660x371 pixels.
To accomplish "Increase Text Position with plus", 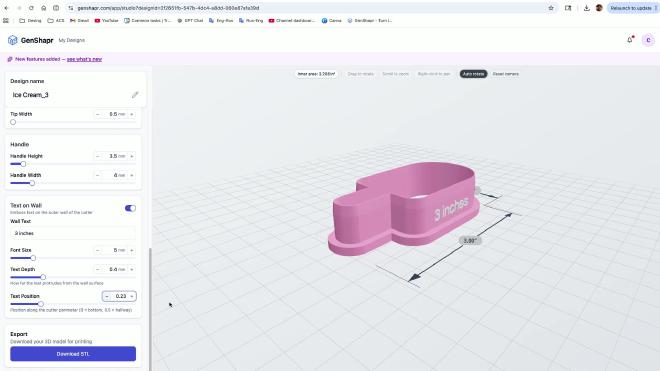I will (132, 296).
